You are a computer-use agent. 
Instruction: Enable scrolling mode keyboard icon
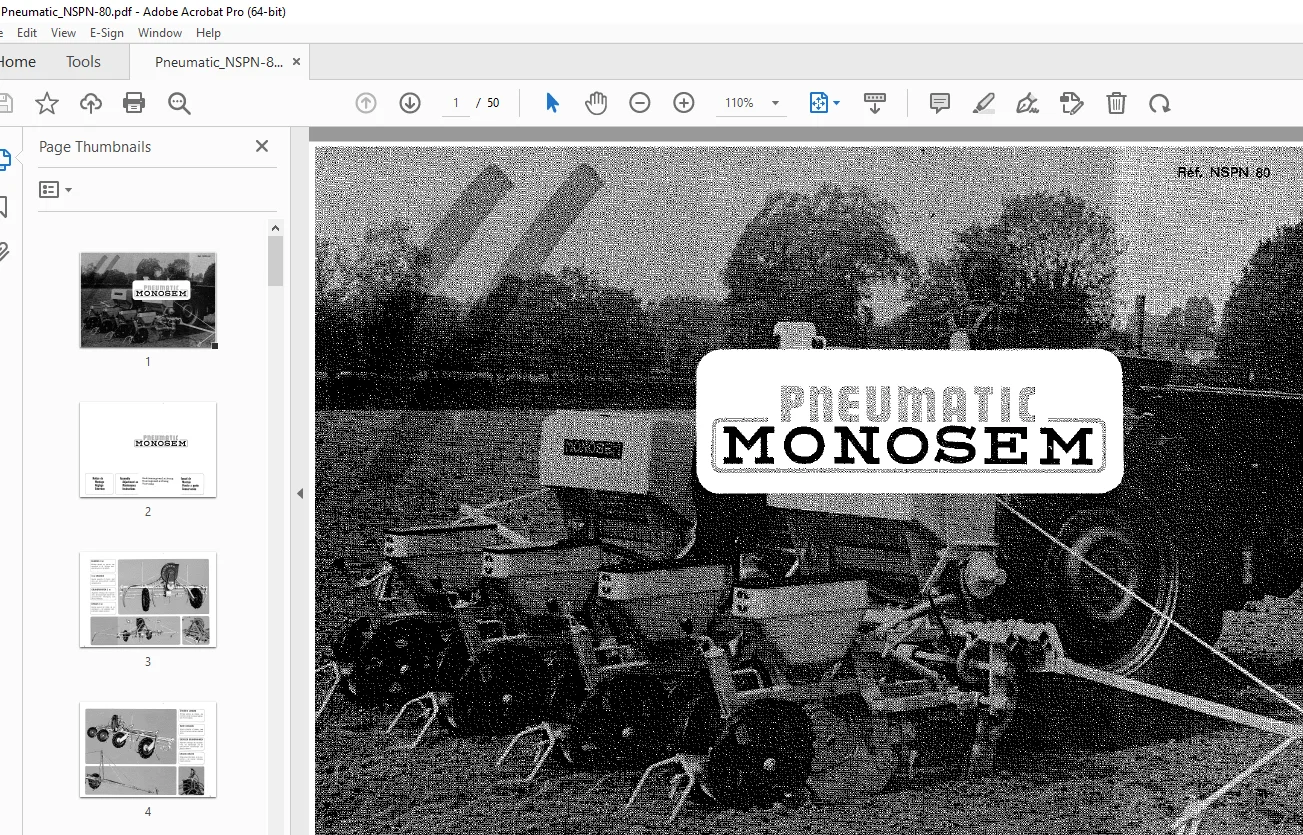875,103
